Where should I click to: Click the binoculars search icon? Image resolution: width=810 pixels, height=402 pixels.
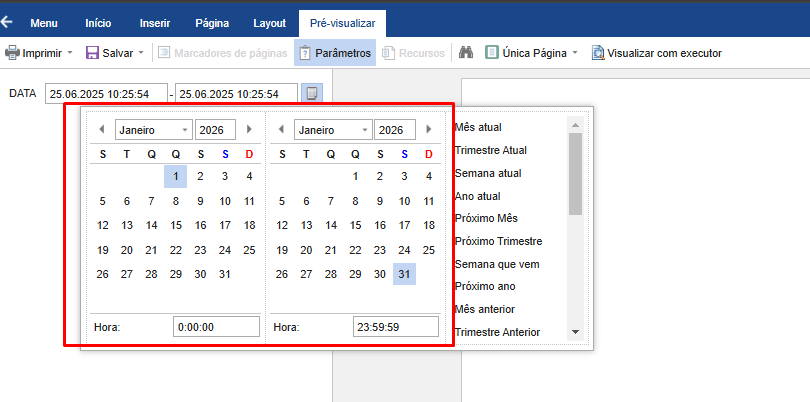pyautogui.click(x=466, y=53)
